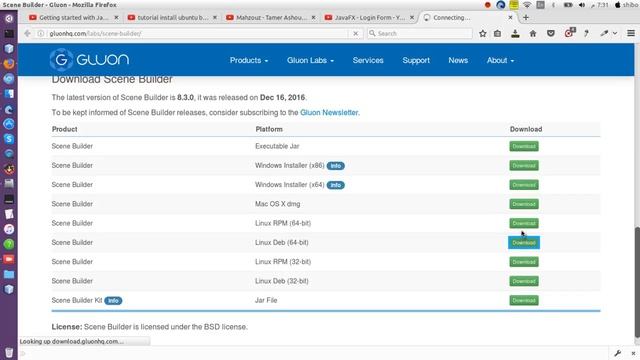
Task: Click the Gluon logo
Action: pos(89,60)
